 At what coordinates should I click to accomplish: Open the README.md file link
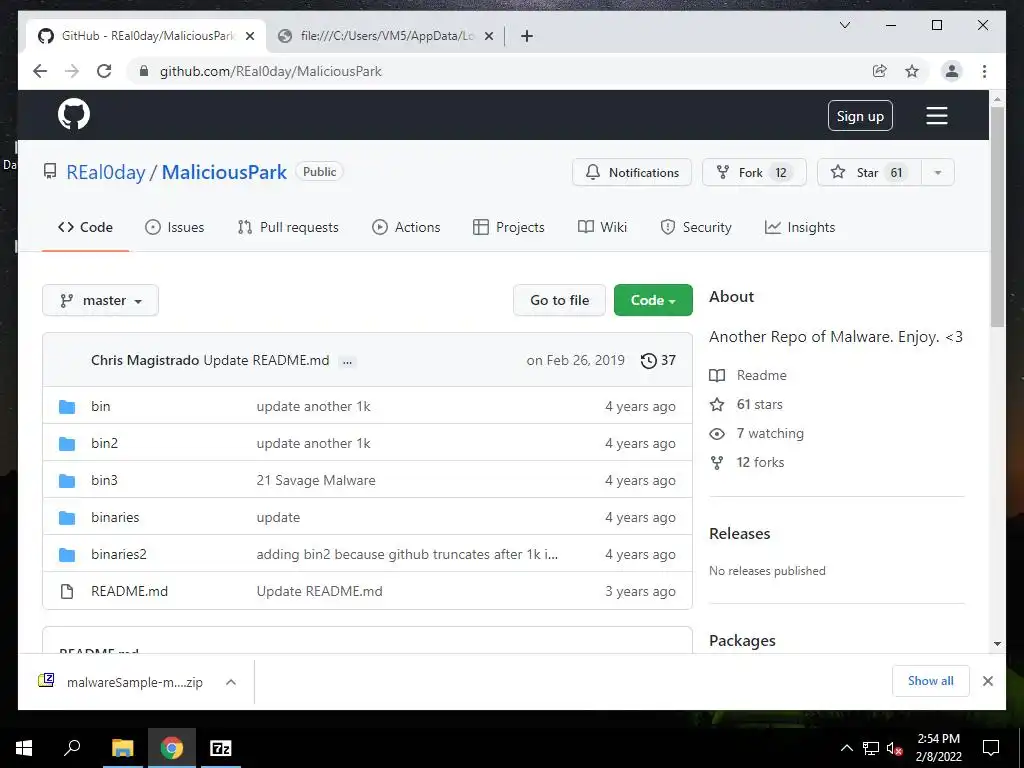[x=129, y=592]
